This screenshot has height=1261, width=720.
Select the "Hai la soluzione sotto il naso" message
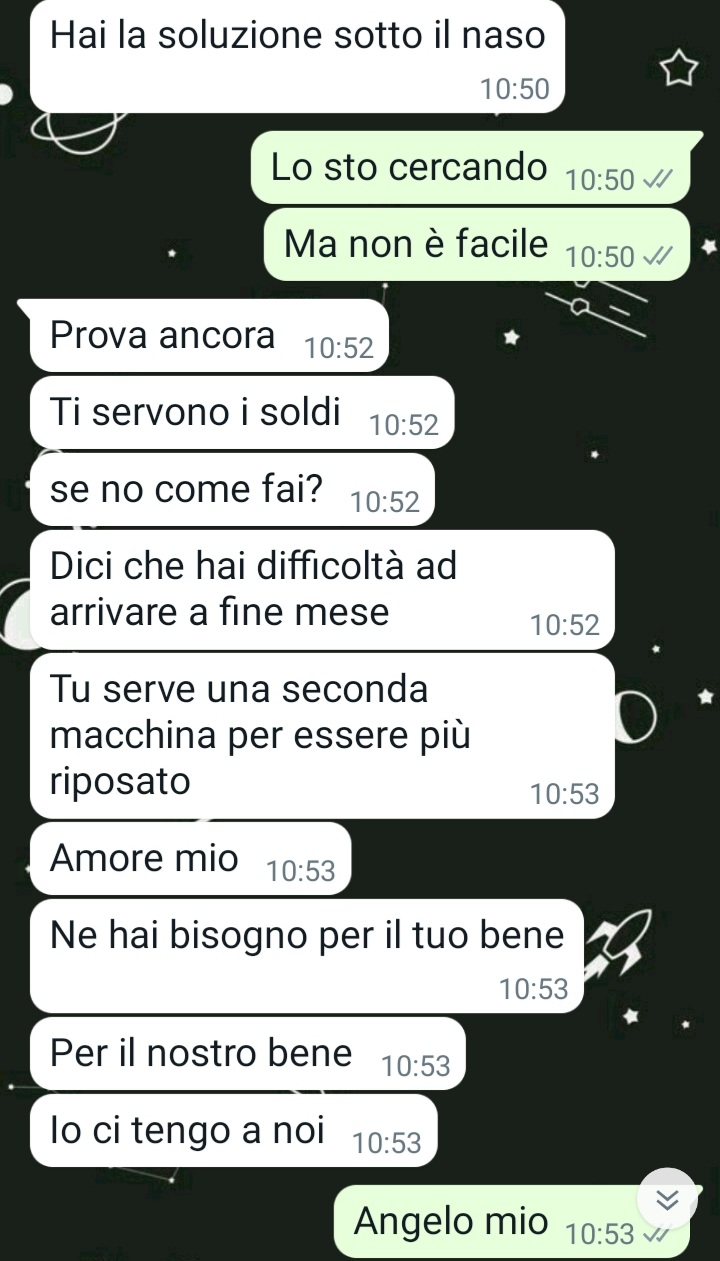(x=298, y=56)
